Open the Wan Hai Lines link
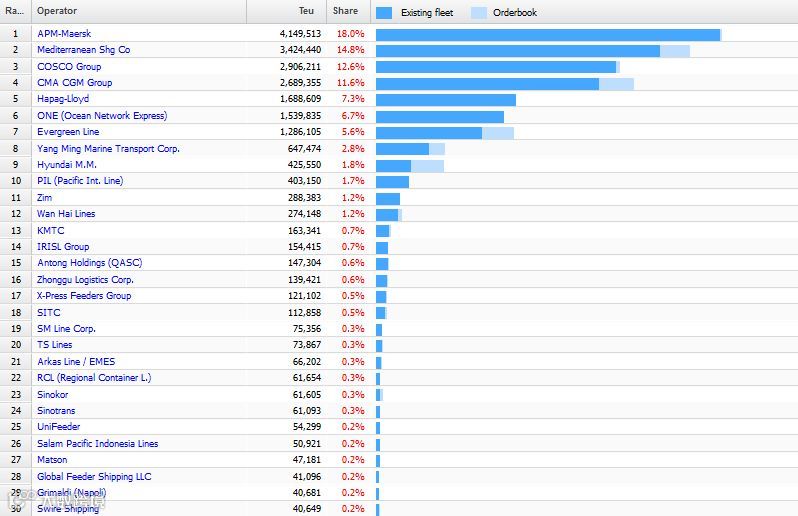This screenshot has height=516, width=798. (66, 214)
